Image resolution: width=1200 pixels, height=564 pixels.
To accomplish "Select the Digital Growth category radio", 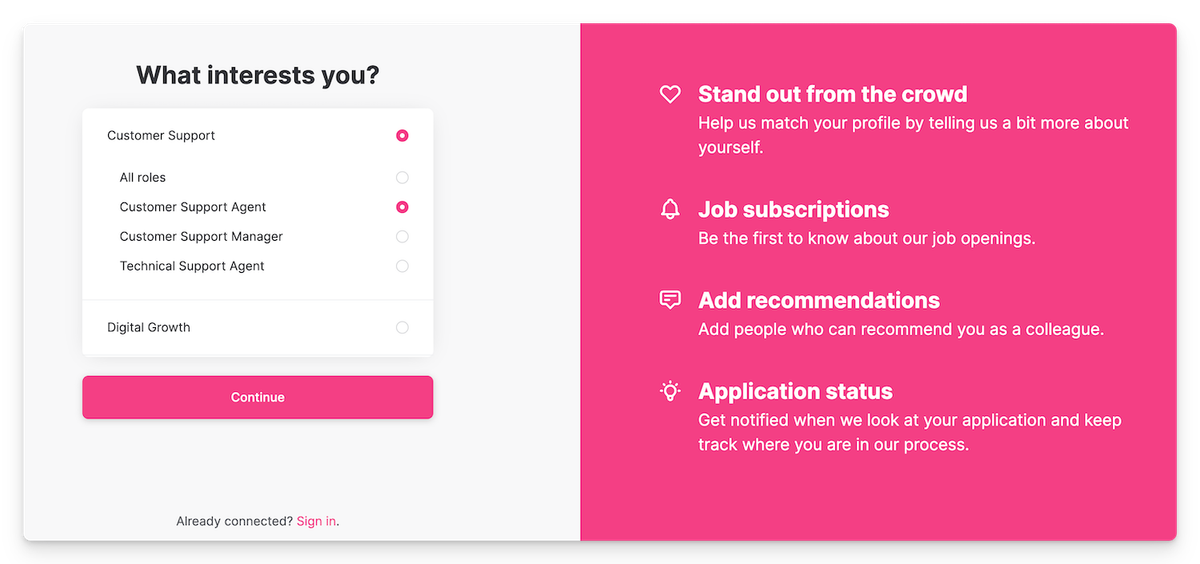I will pos(402,327).
